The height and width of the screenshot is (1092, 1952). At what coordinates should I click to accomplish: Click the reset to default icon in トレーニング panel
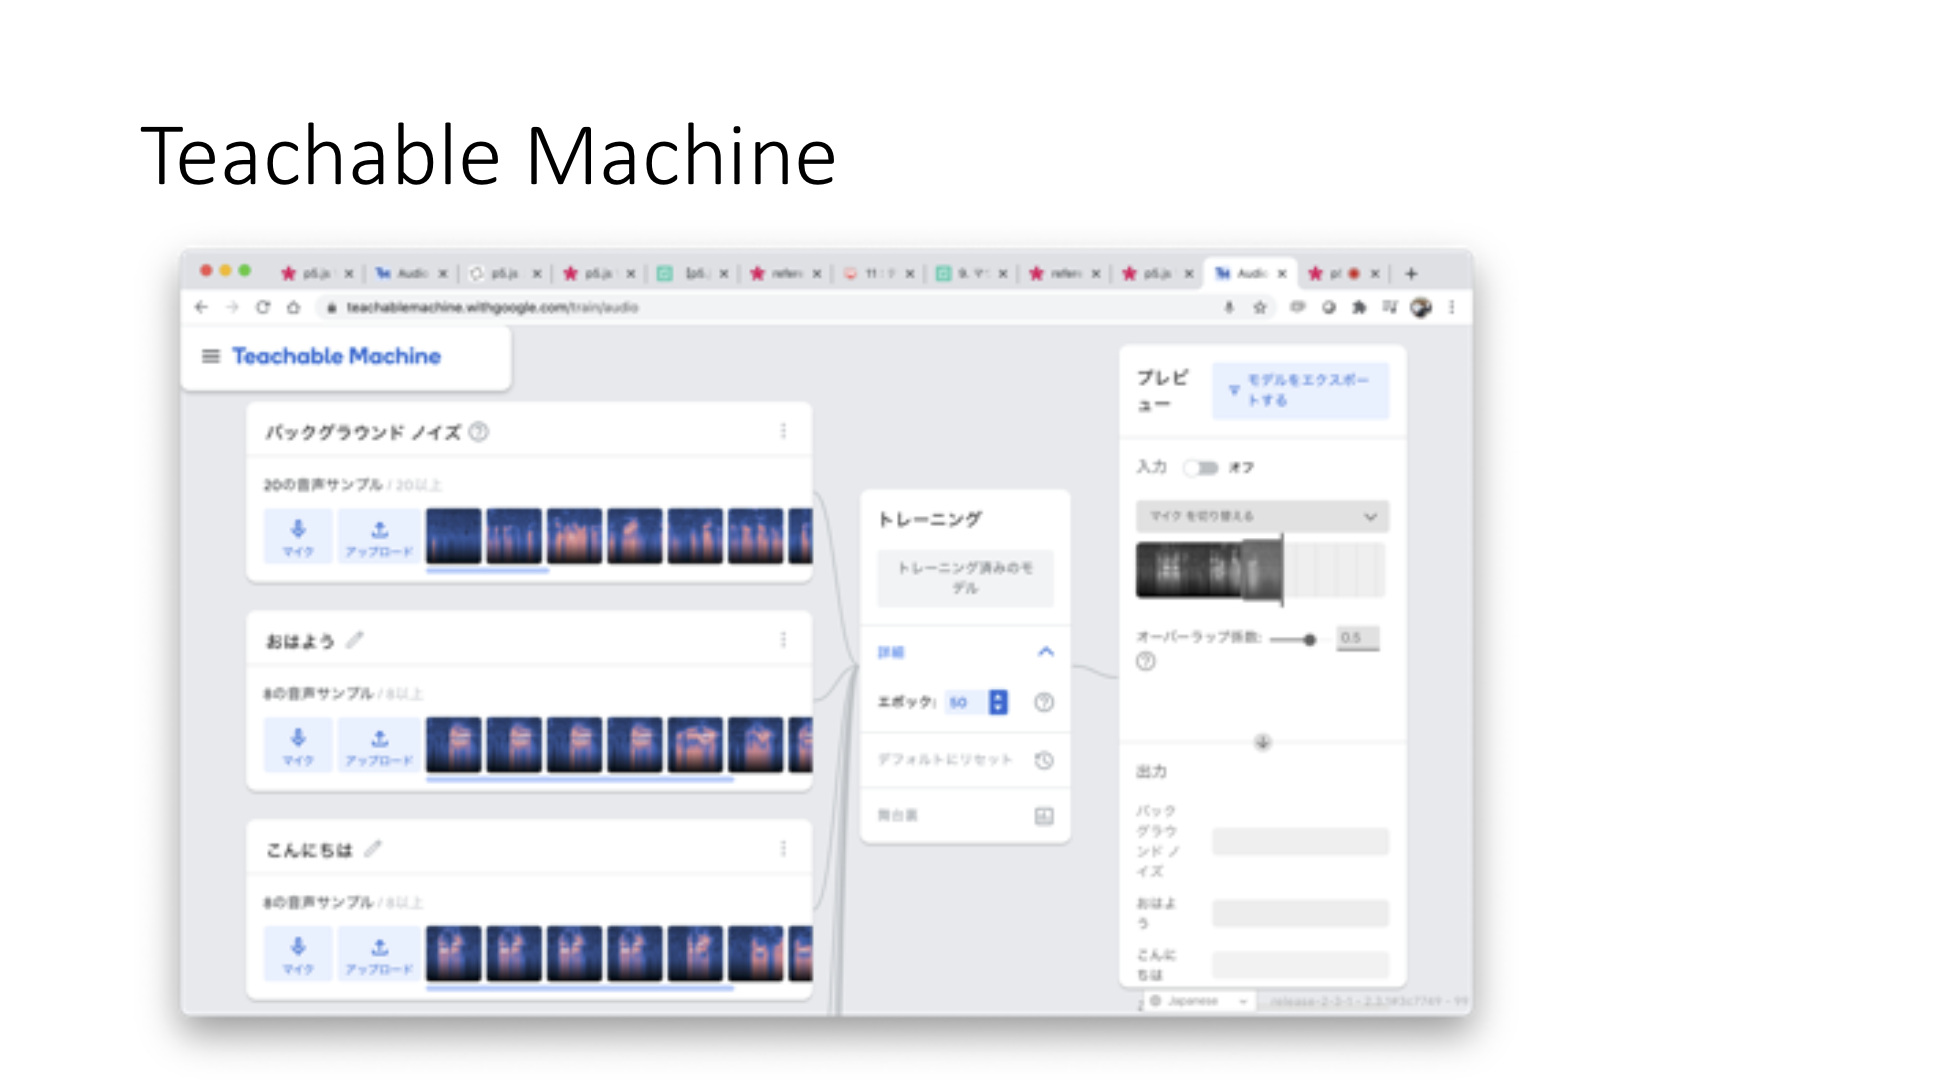pos(1043,760)
